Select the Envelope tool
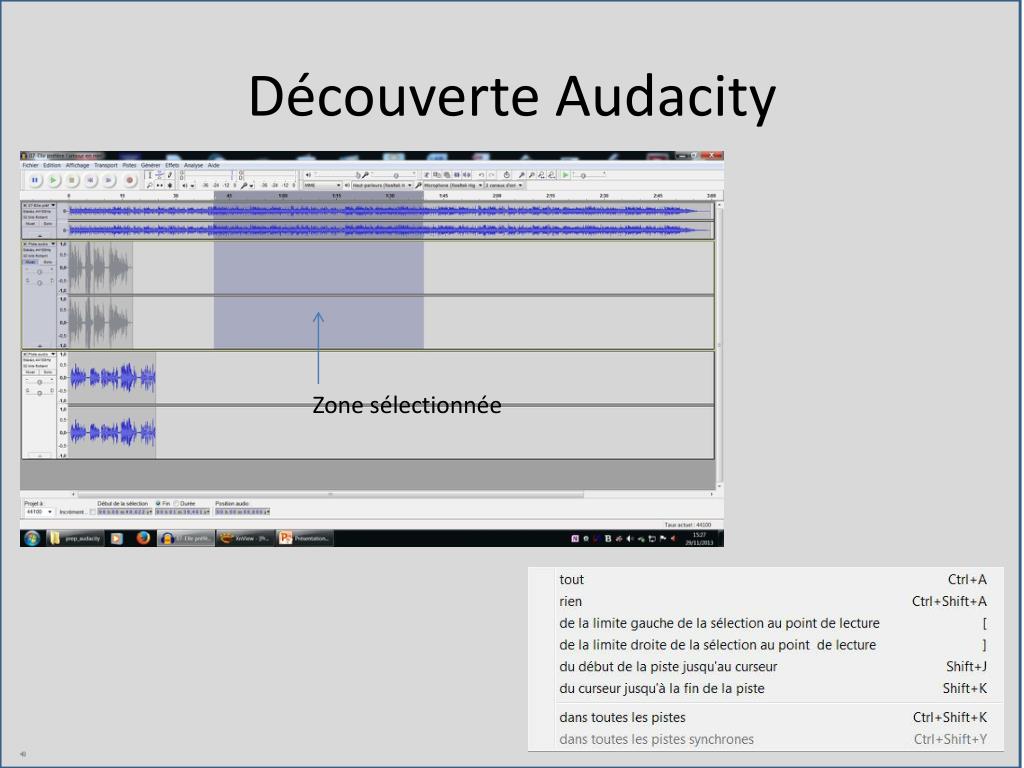The height and width of the screenshot is (768, 1024). tap(159, 175)
